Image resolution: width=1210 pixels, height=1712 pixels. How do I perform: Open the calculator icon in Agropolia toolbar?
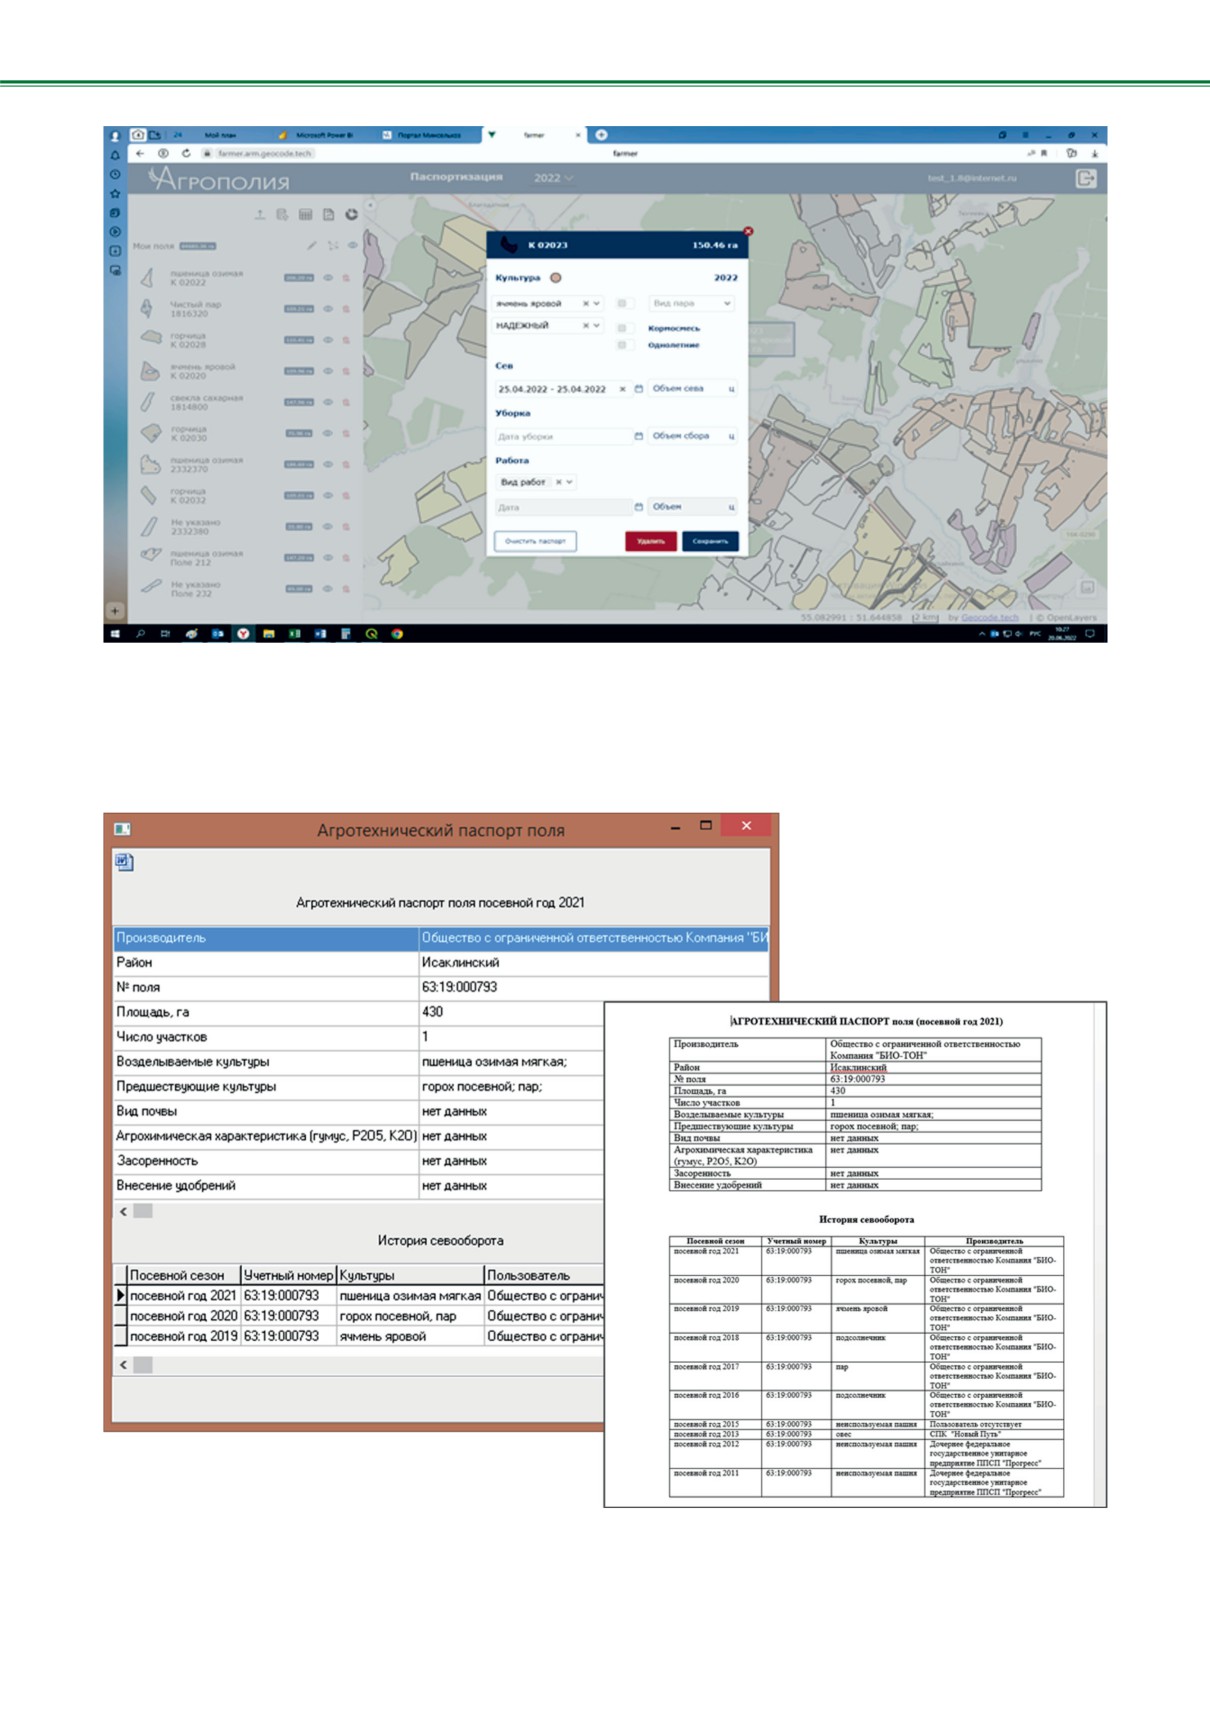pyautogui.click(x=305, y=215)
